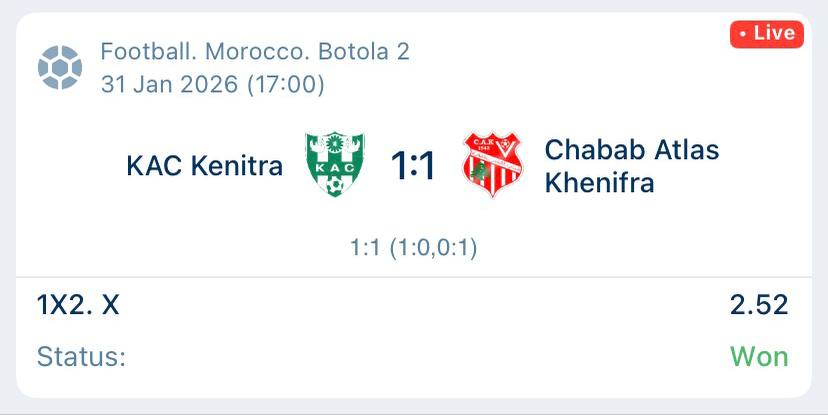Image resolution: width=828 pixels, height=415 pixels.
Task: Click the Chabab Atlas Khenifra red crest
Action: pos(492,165)
